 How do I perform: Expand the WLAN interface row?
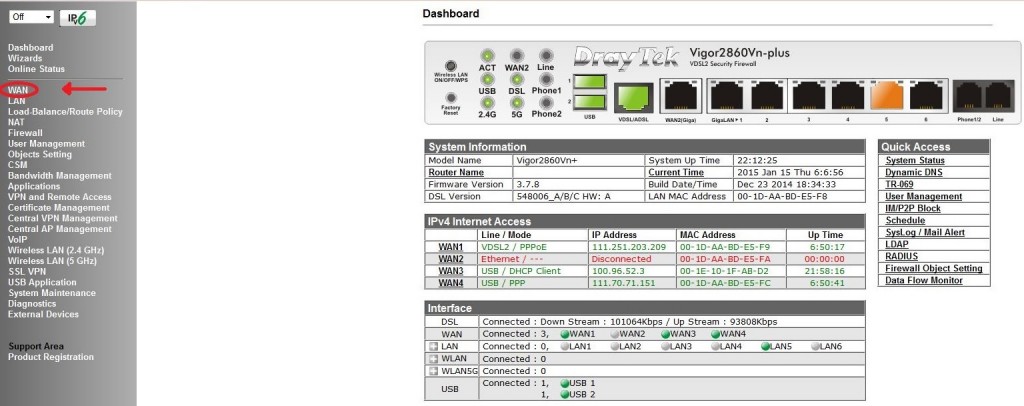click(x=433, y=358)
